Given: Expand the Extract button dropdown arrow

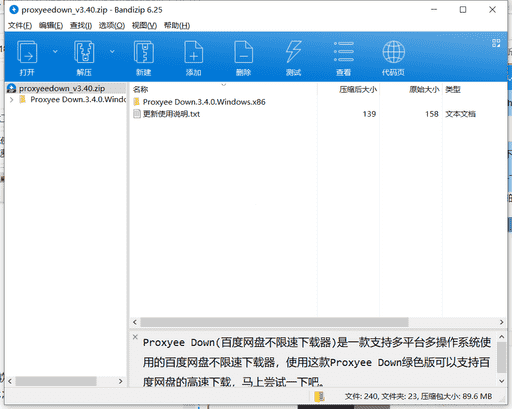Looking at the screenshot, I should point(112,51).
